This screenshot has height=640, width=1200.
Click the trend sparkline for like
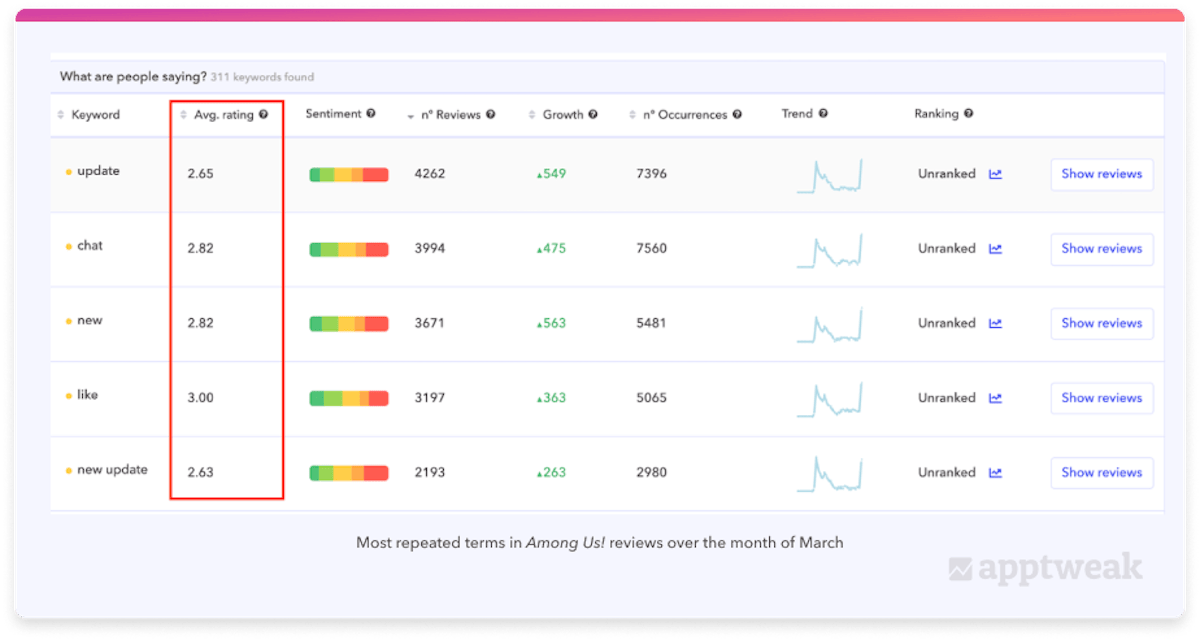(829, 398)
